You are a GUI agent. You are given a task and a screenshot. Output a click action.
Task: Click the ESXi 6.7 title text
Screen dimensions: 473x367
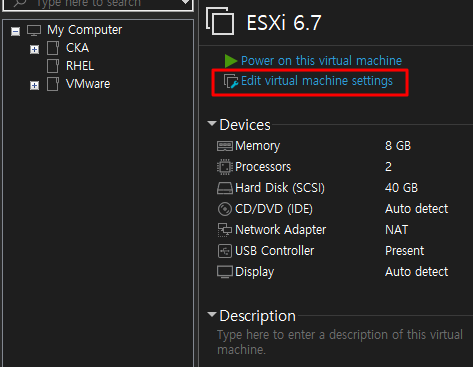(x=284, y=23)
